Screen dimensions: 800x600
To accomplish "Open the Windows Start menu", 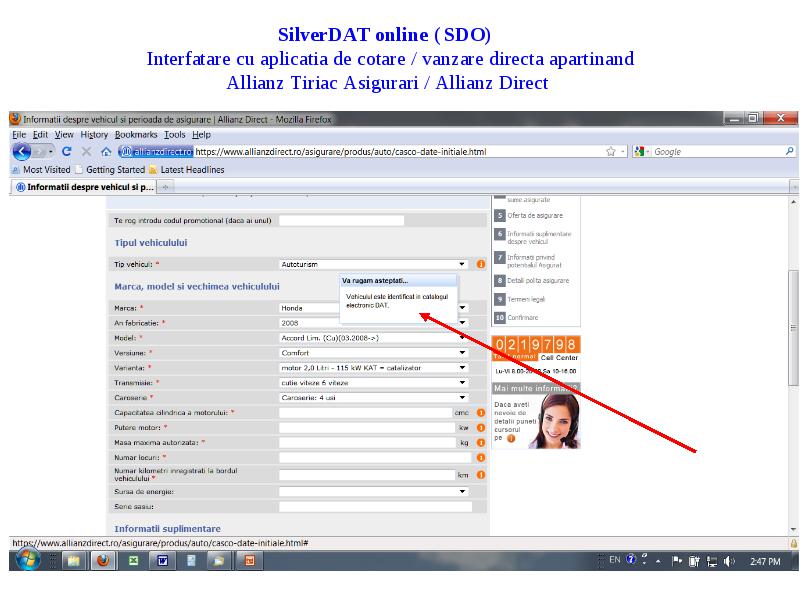I will (28, 560).
